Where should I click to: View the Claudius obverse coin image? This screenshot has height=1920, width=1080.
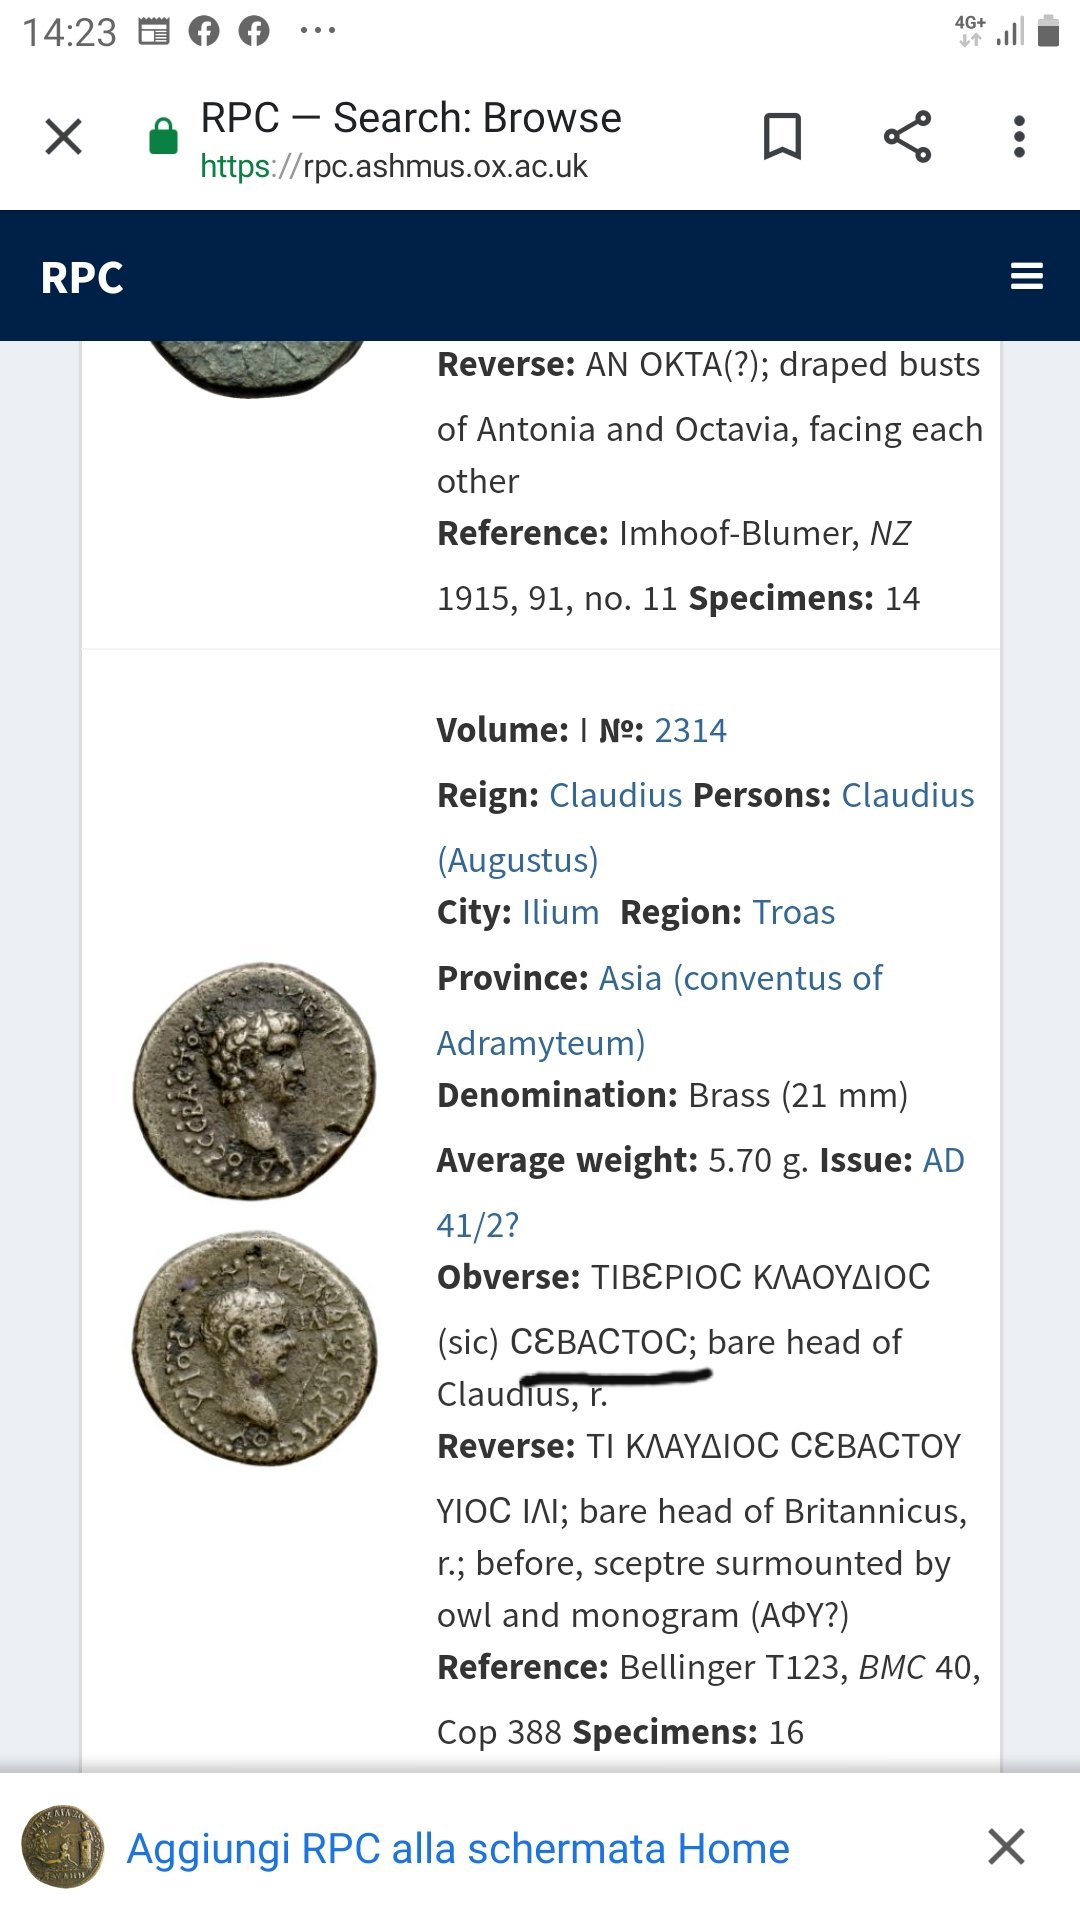click(x=255, y=1081)
